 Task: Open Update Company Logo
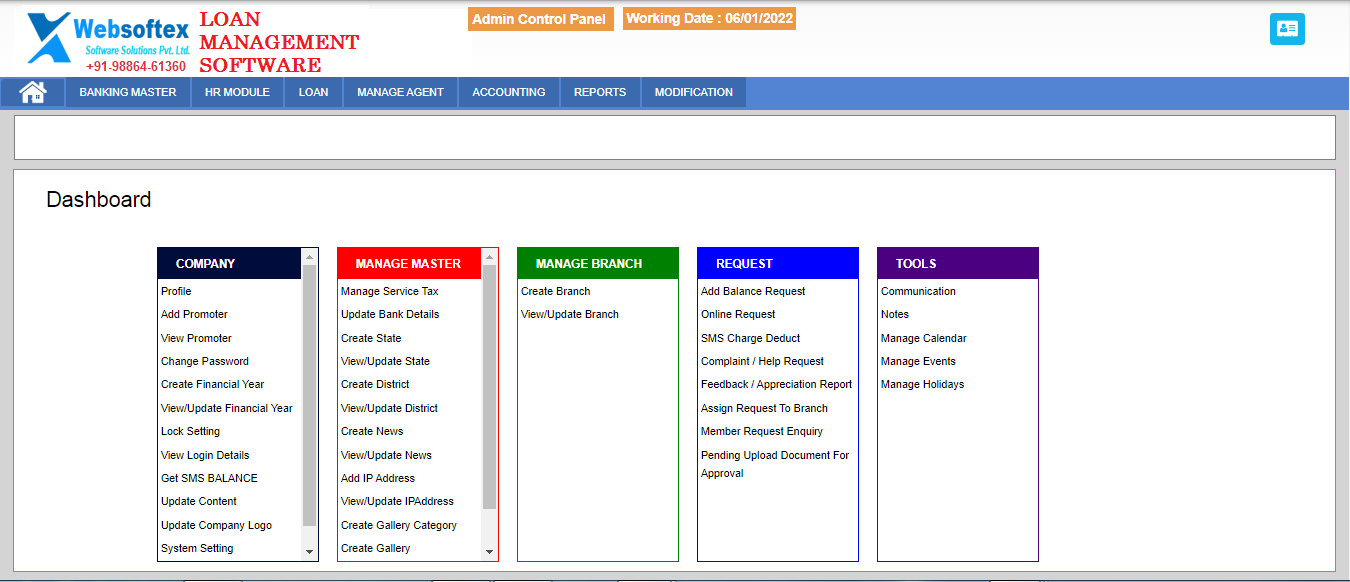pyautogui.click(x=216, y=525)
